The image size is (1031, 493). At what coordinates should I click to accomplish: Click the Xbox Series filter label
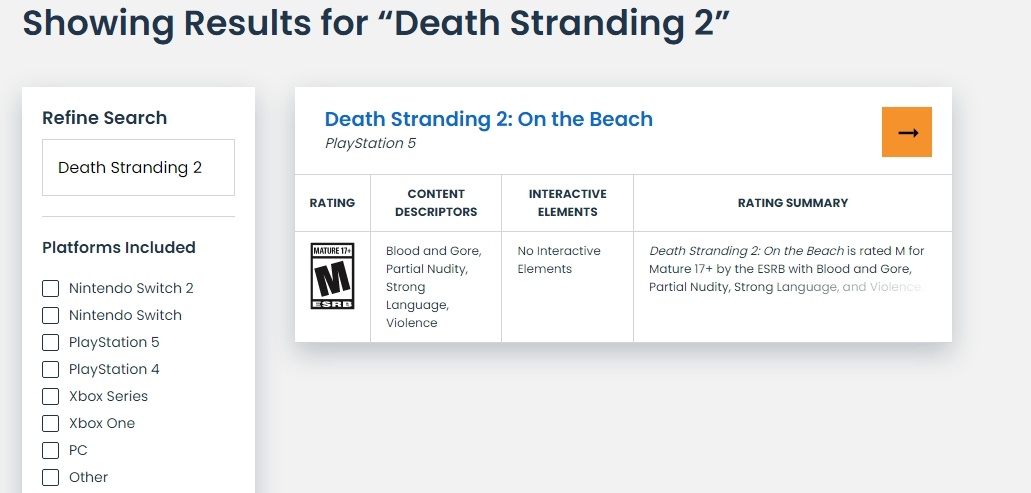pos(108,397)
